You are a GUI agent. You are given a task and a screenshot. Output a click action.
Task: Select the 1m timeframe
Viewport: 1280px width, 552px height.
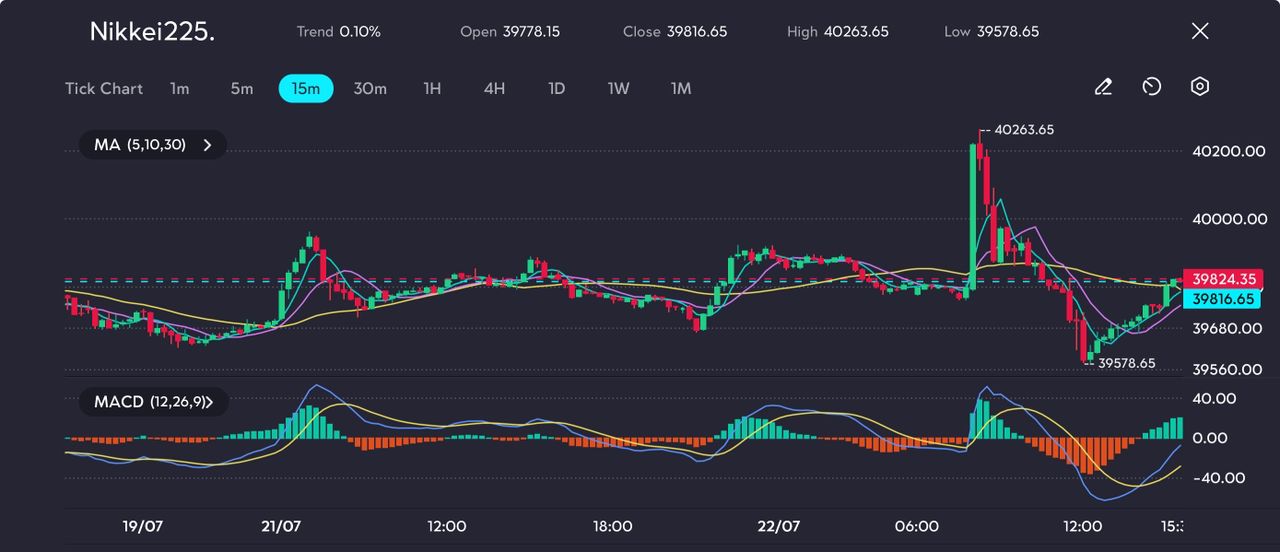(179, 89)
